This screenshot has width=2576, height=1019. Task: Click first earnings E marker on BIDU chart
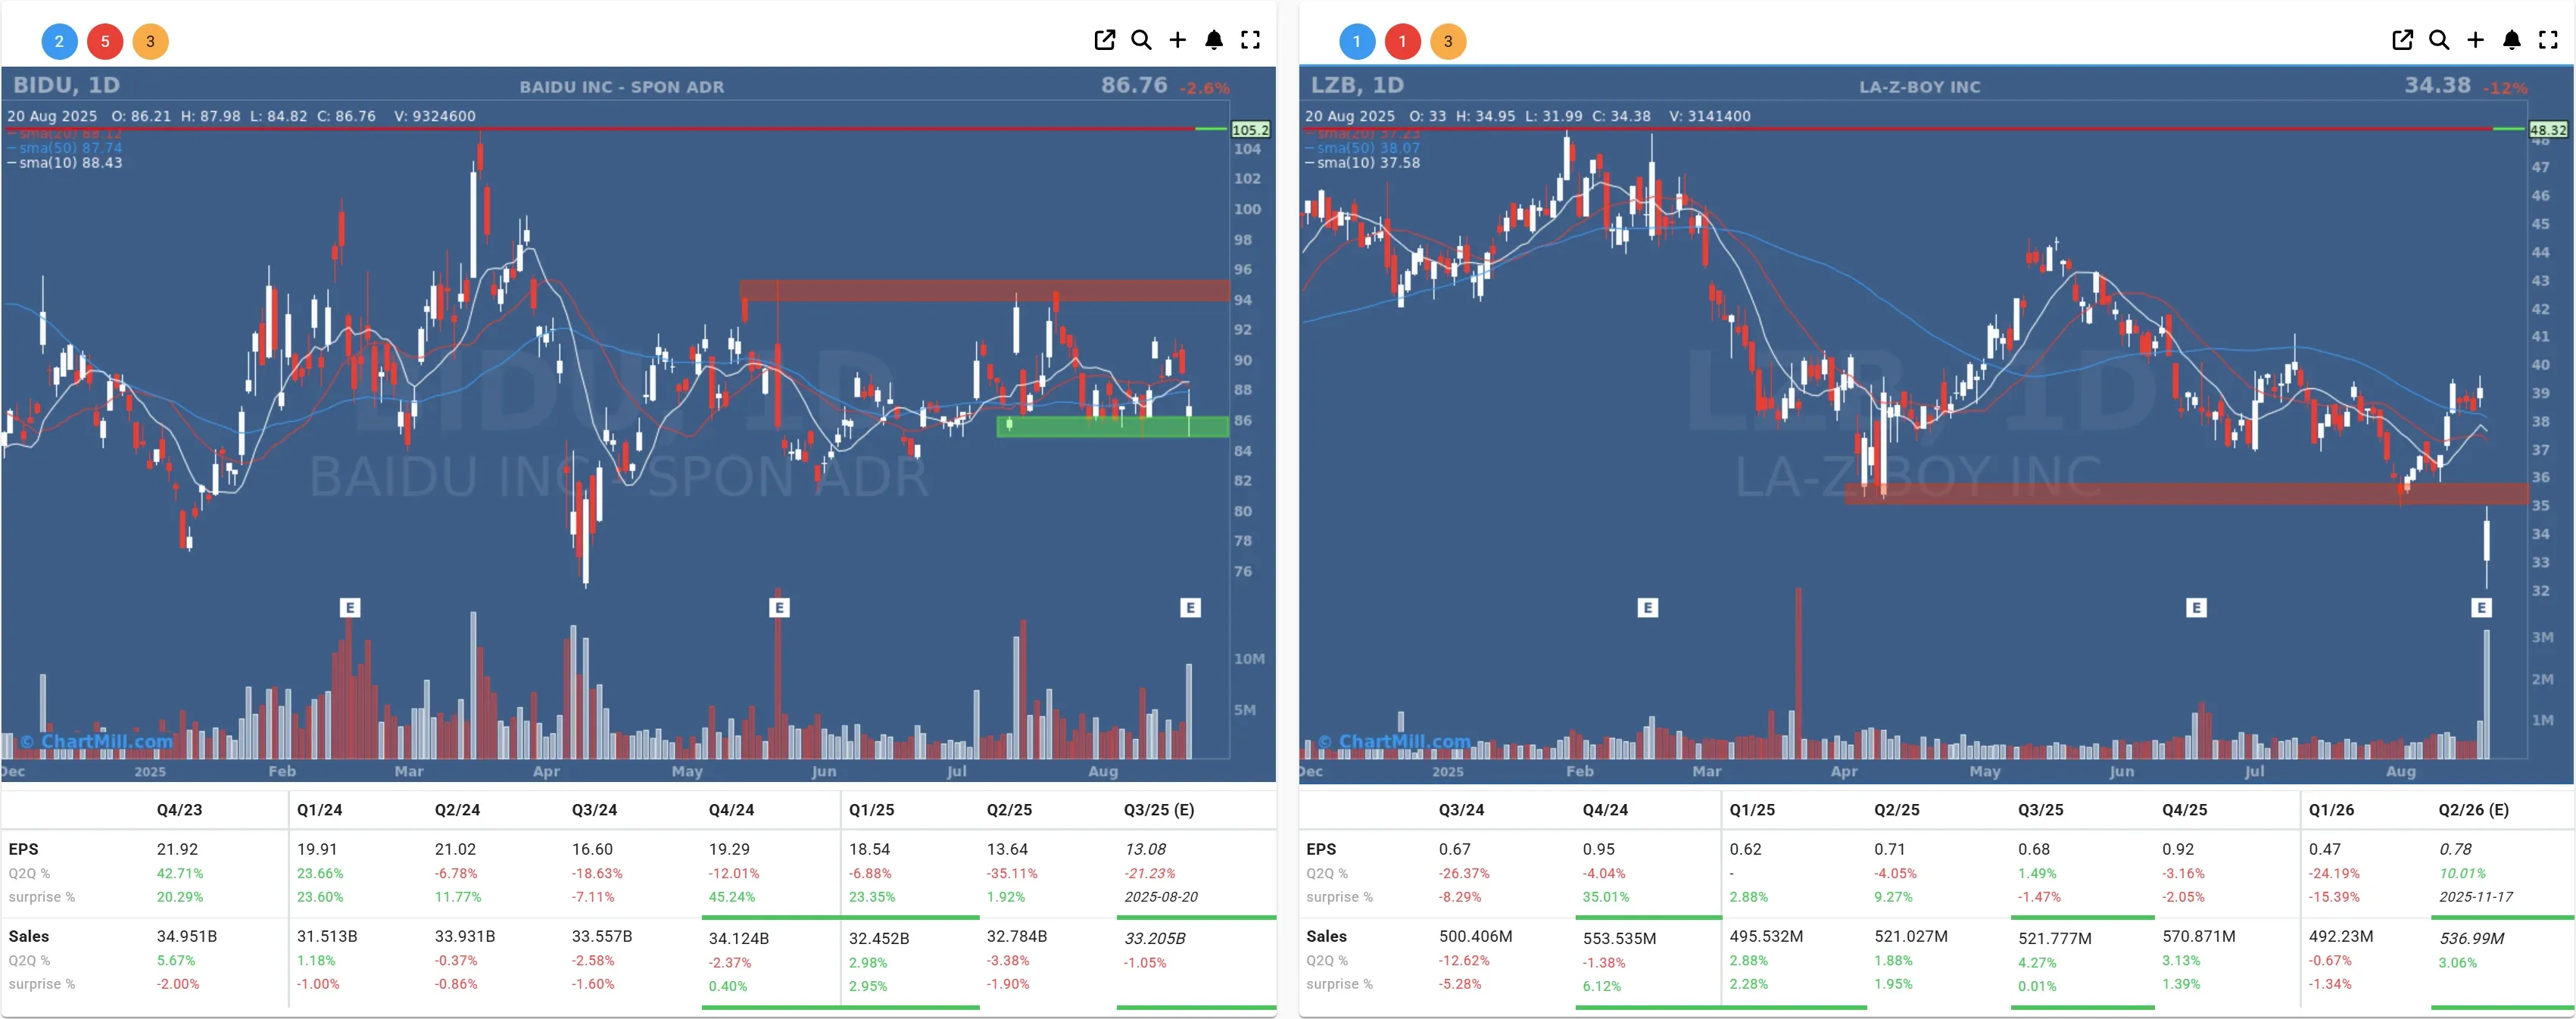[x=349, y=607]
